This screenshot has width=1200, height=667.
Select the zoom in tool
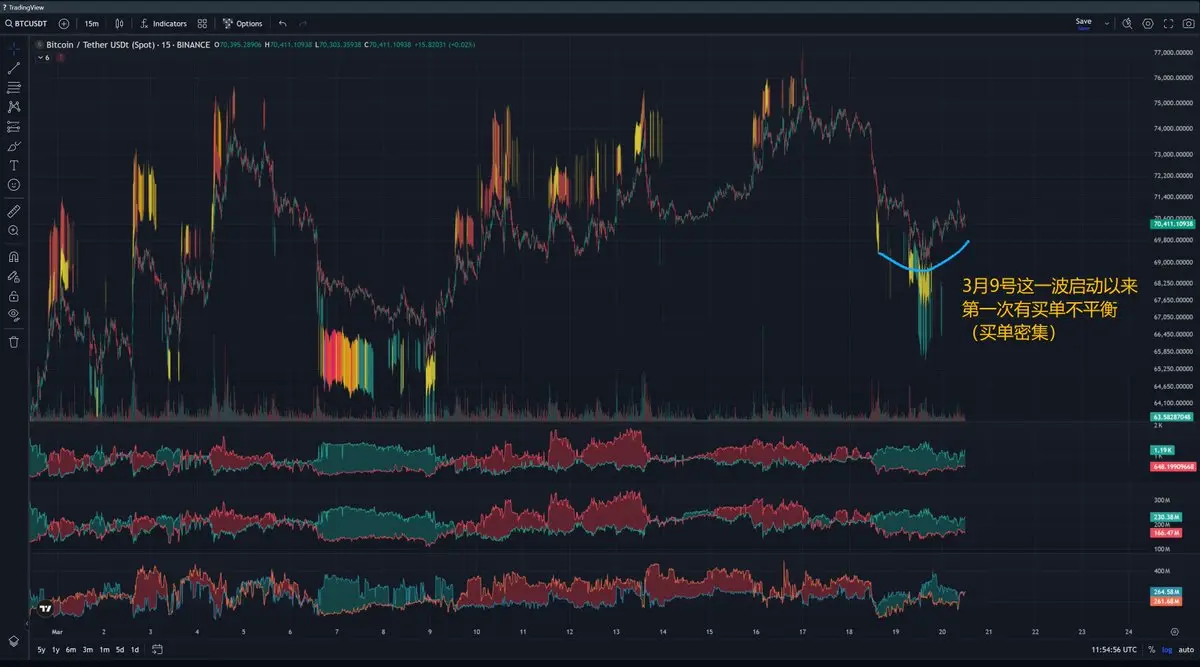[14, 230]
